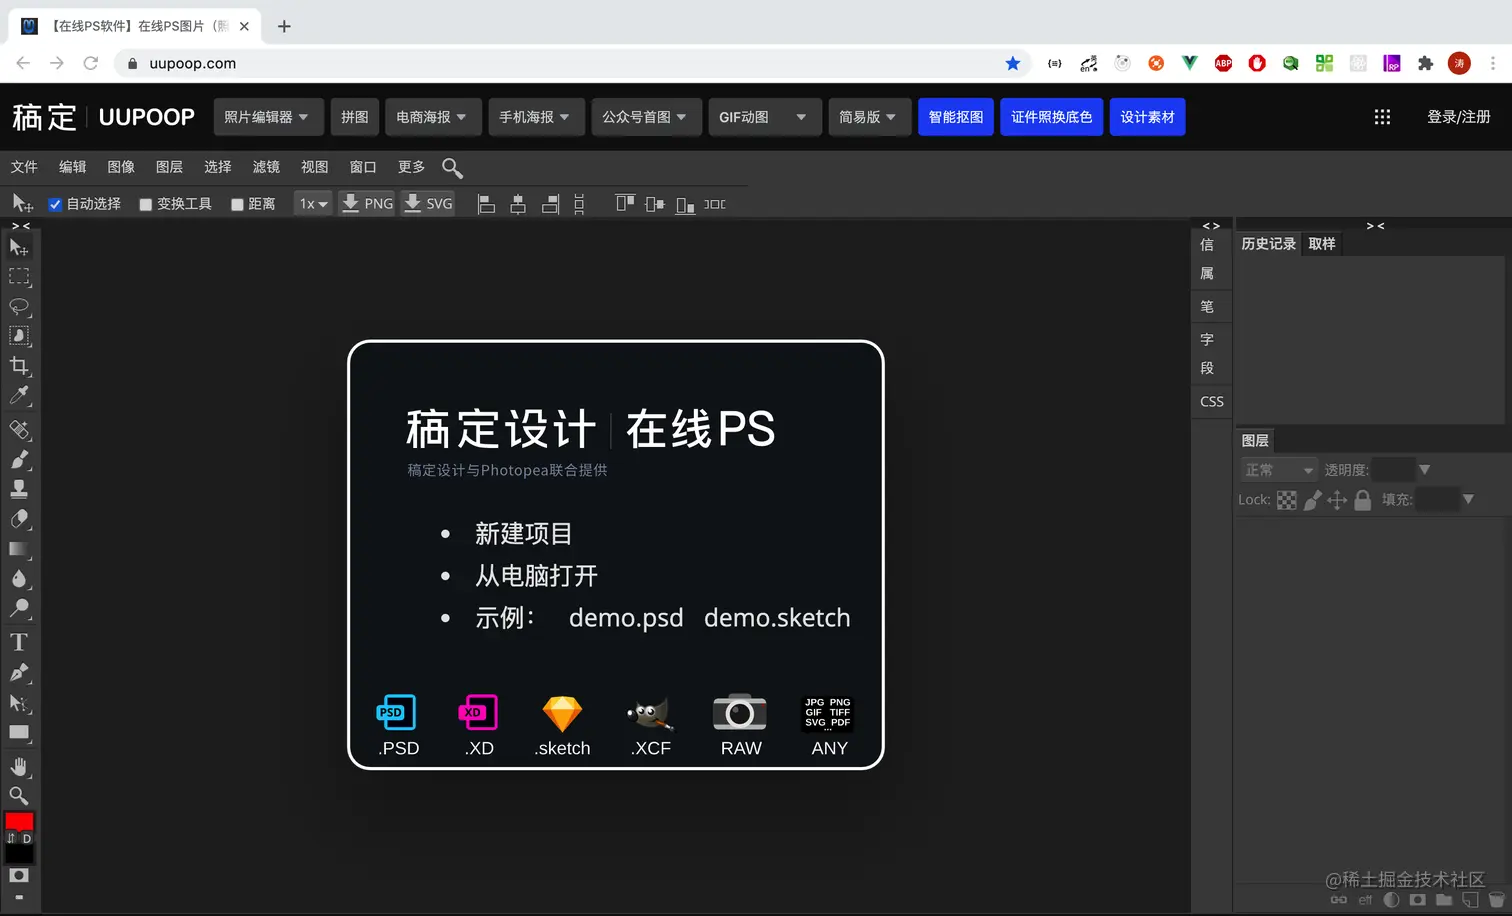Open the GIF动图 dropdown
The width and height of the screenshot is (1512, 916).
(x=764, y=117)
